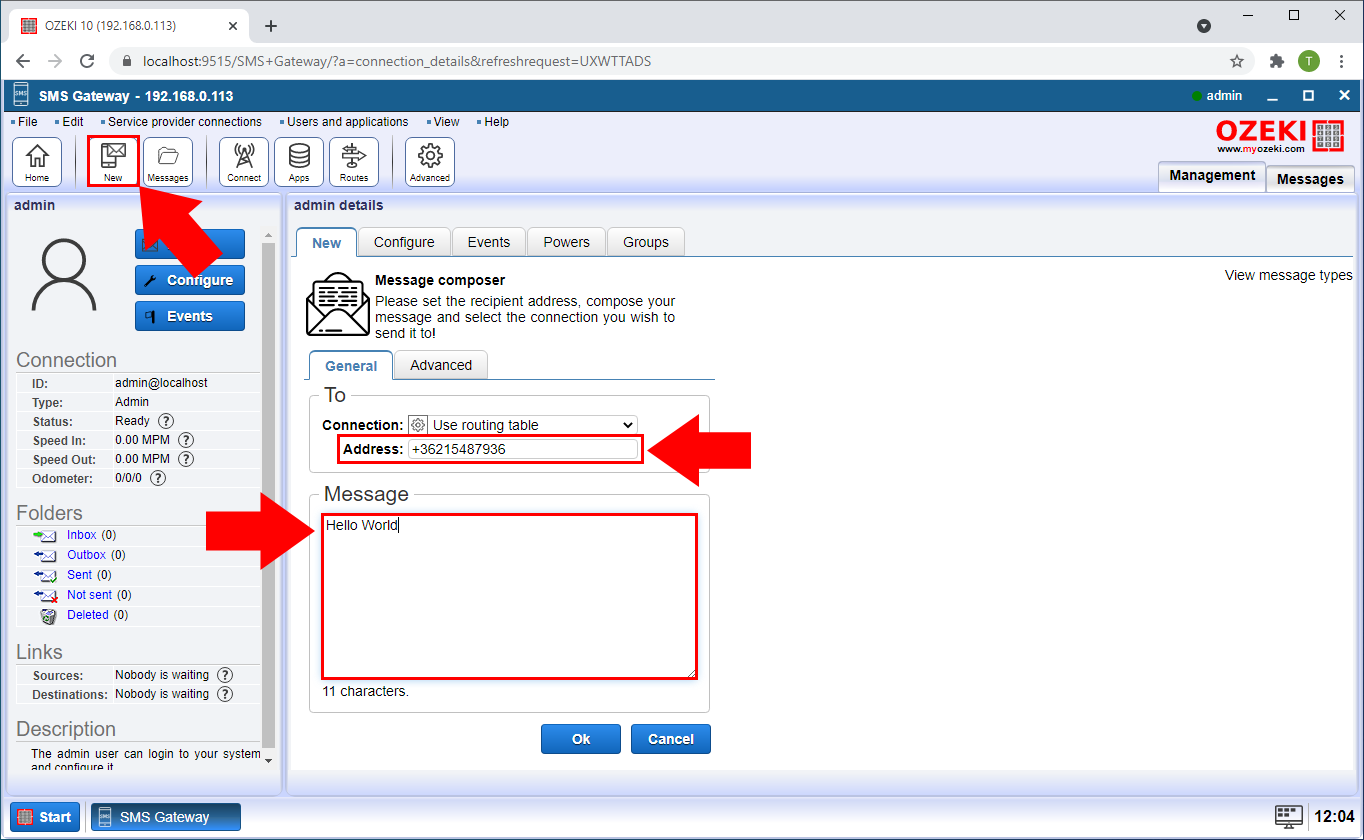Switch to the Advanced composer tab

coord(441,365)
